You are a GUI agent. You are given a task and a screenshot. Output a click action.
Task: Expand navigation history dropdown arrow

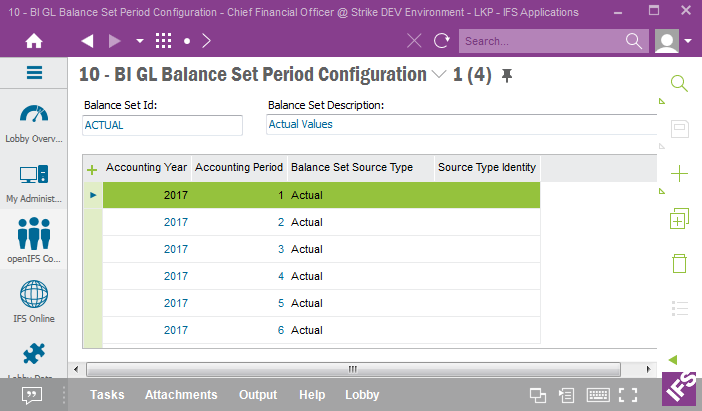pyautogui.click(x=139, y=41)
